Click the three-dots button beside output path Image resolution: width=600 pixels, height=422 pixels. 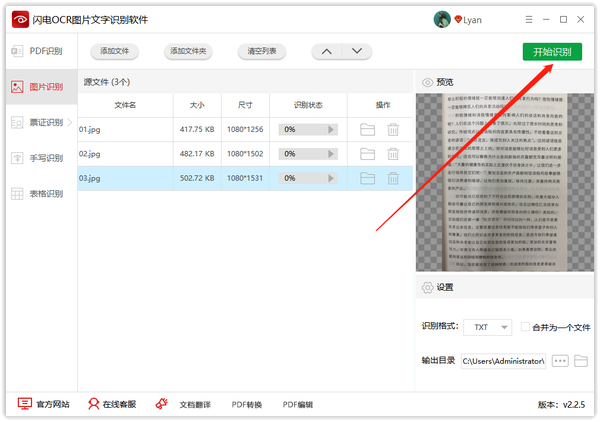(x=560, y=360)
